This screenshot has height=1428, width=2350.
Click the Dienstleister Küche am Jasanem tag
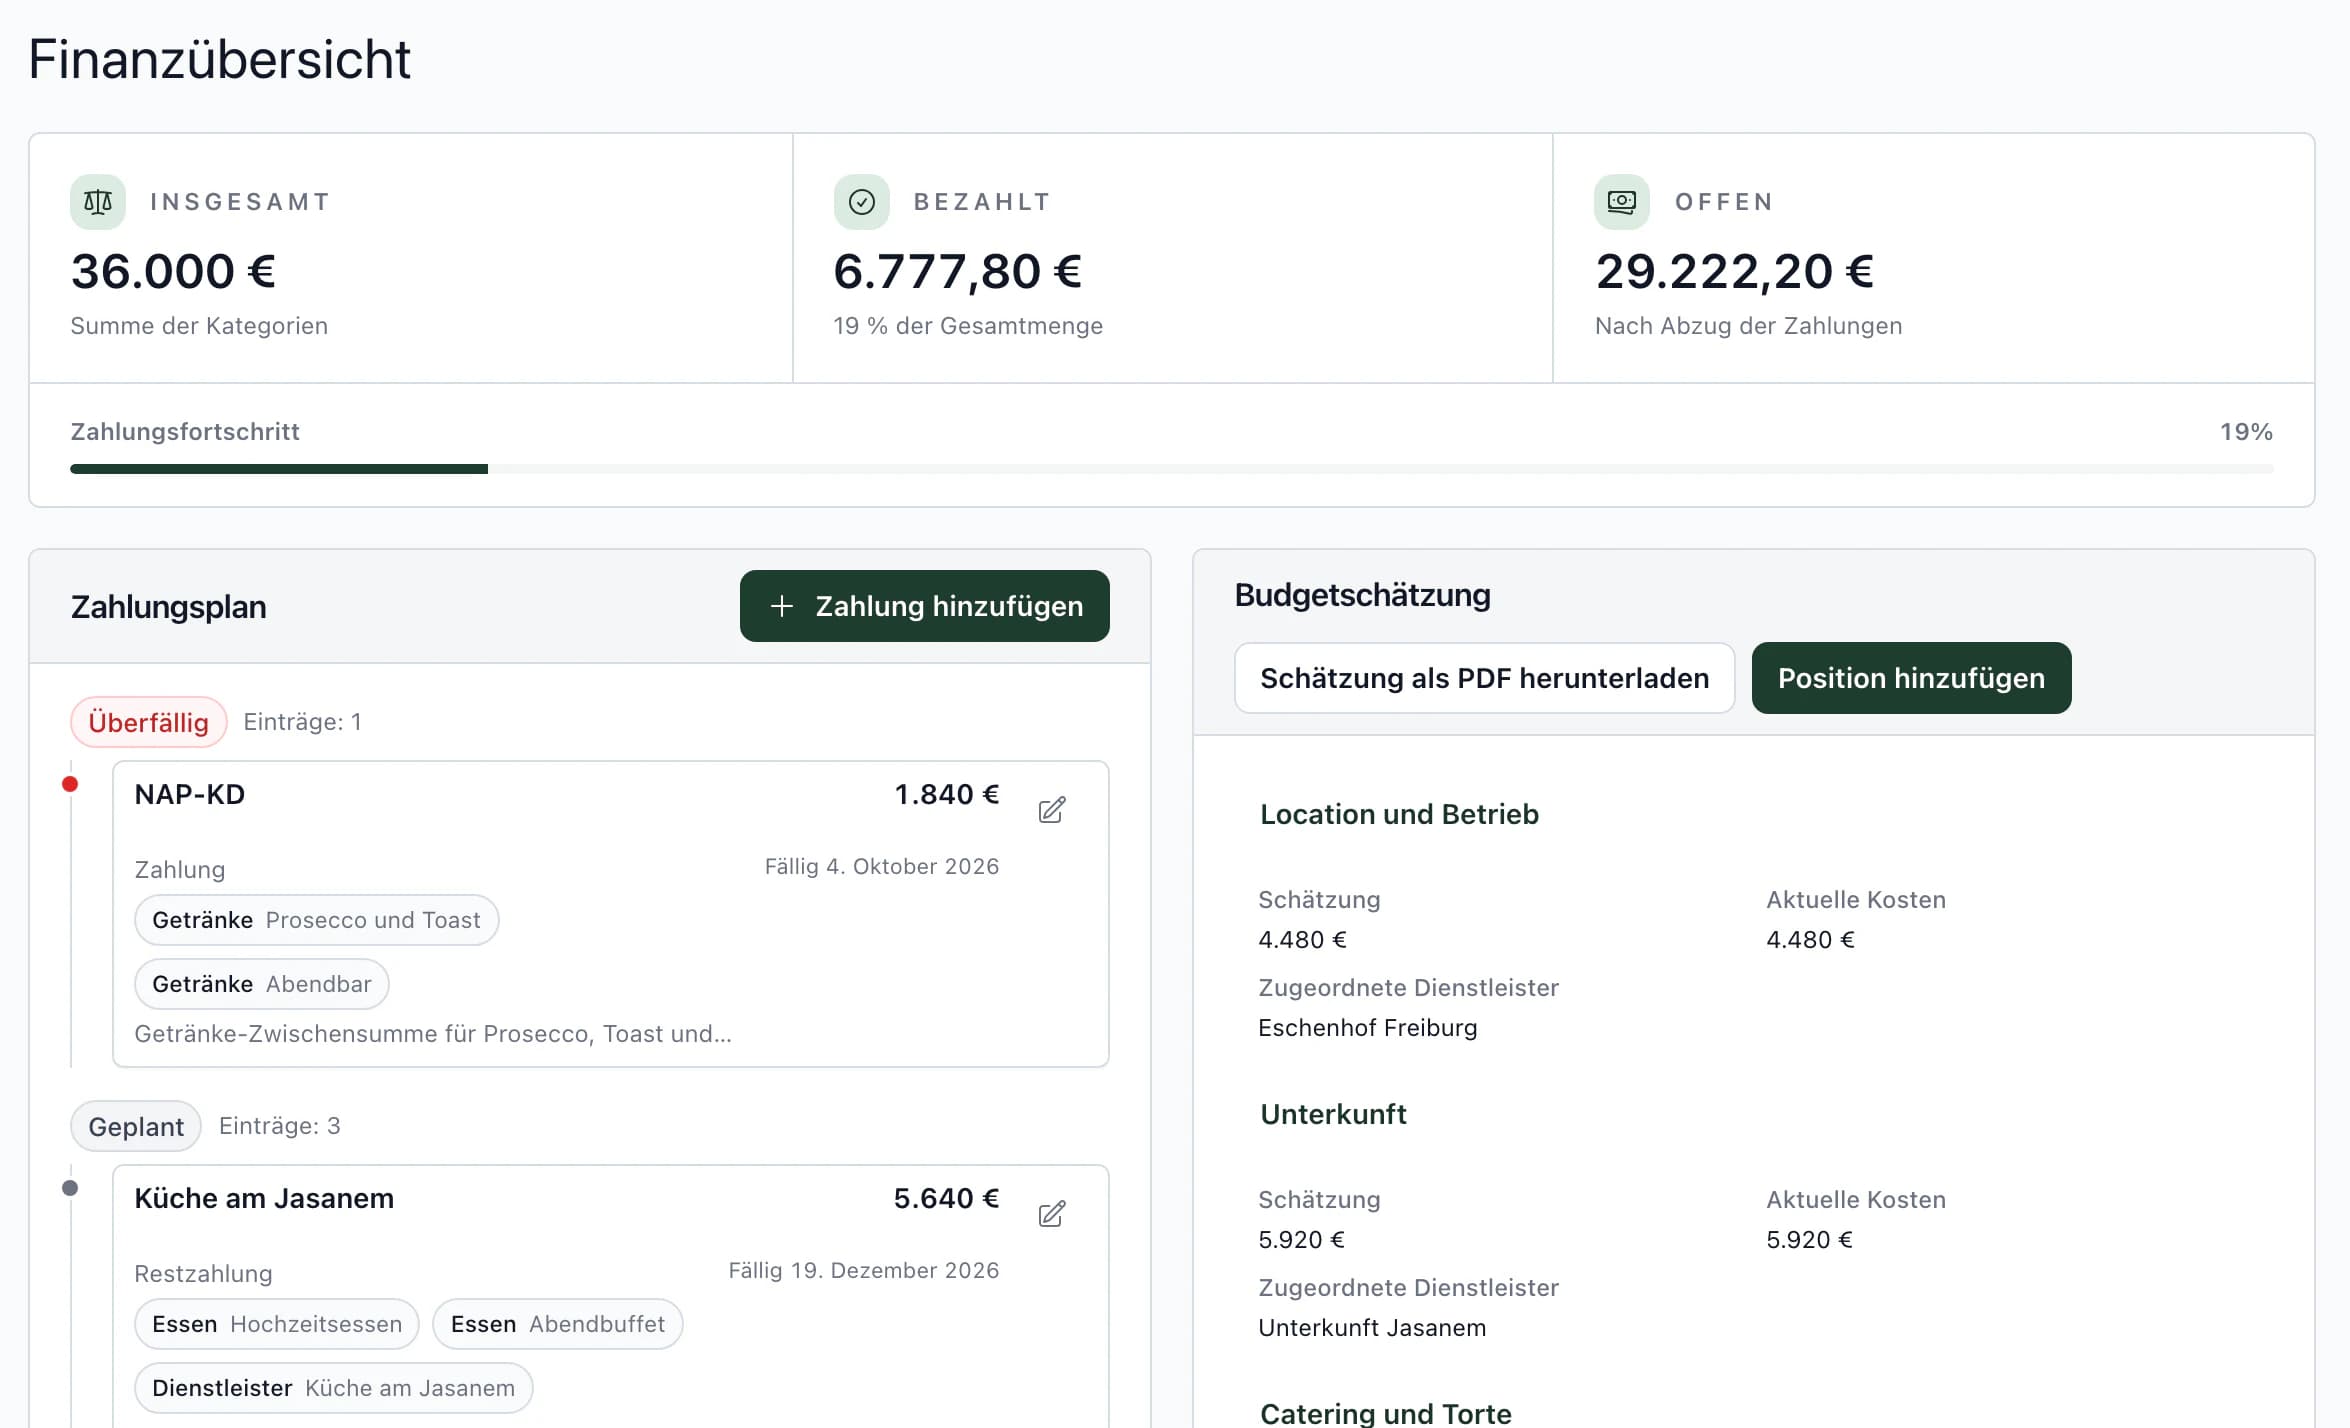tap(333, 1388)
